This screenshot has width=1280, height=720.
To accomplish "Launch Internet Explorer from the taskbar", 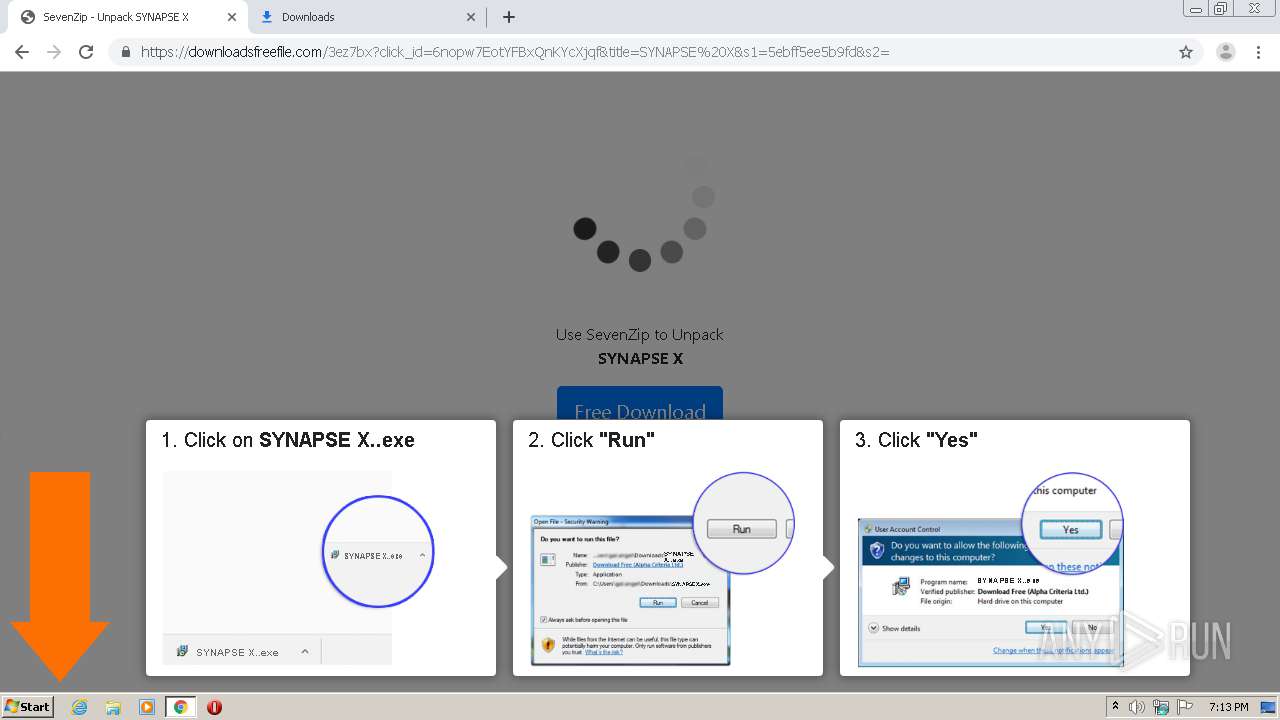I will pos(80,707).
